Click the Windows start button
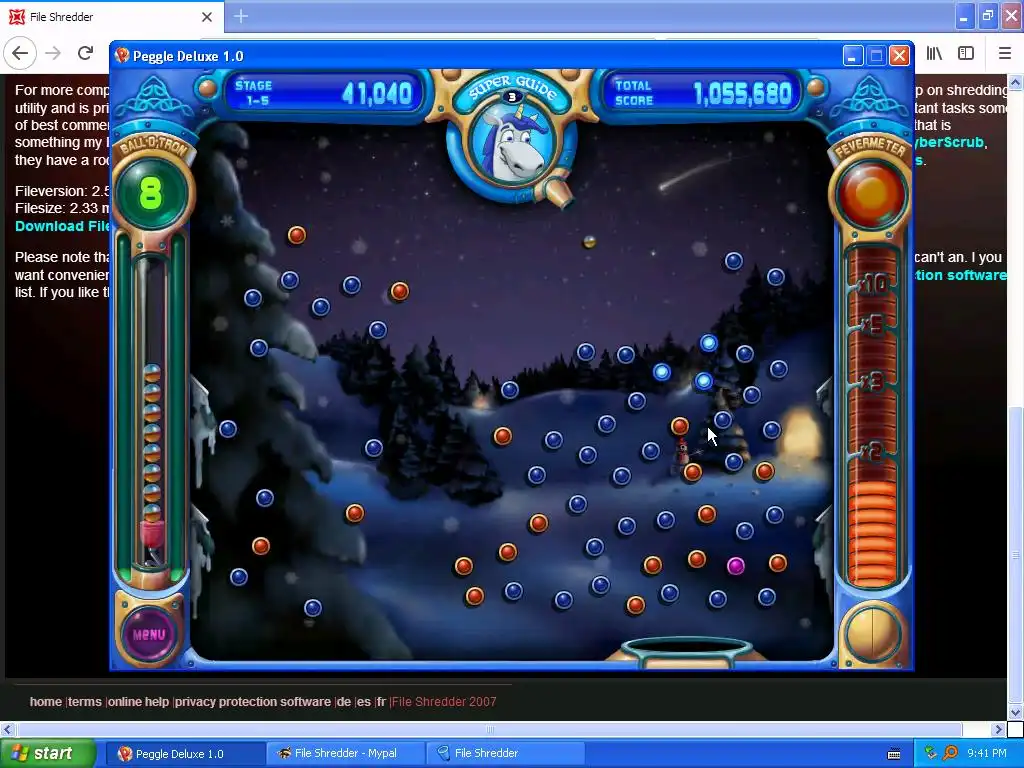Viewport: 1024px width, 768px height. click(x=47, y=753)
